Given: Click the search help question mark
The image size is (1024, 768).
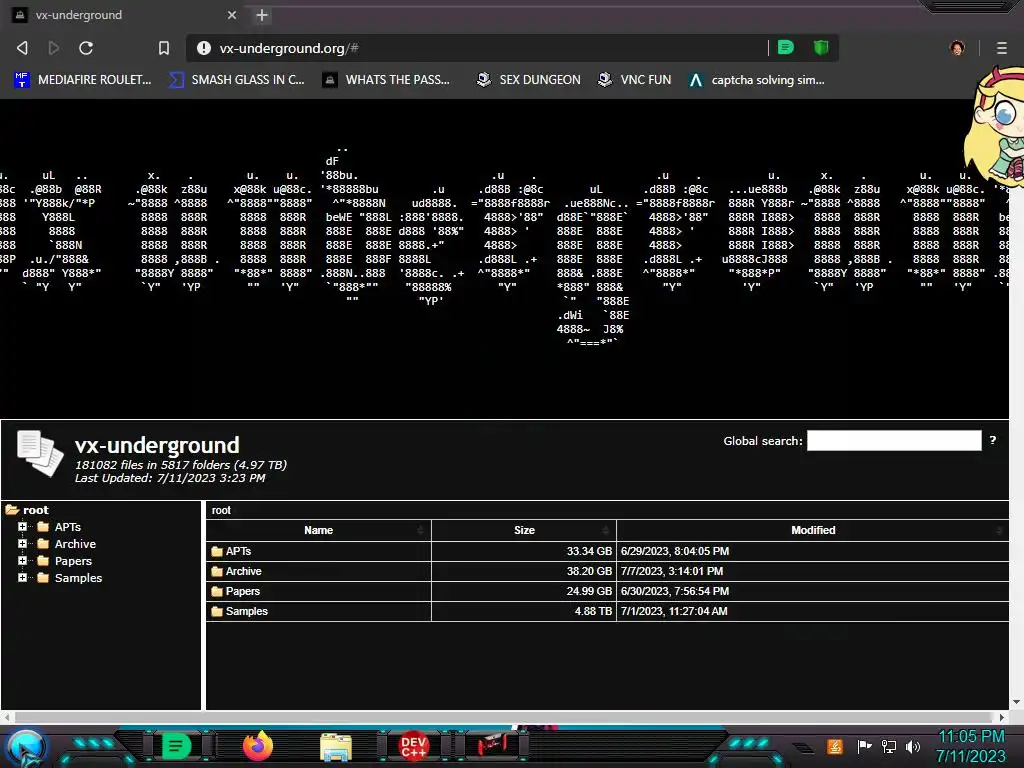Looking at the screenshot, I should [x=993, y=440].
